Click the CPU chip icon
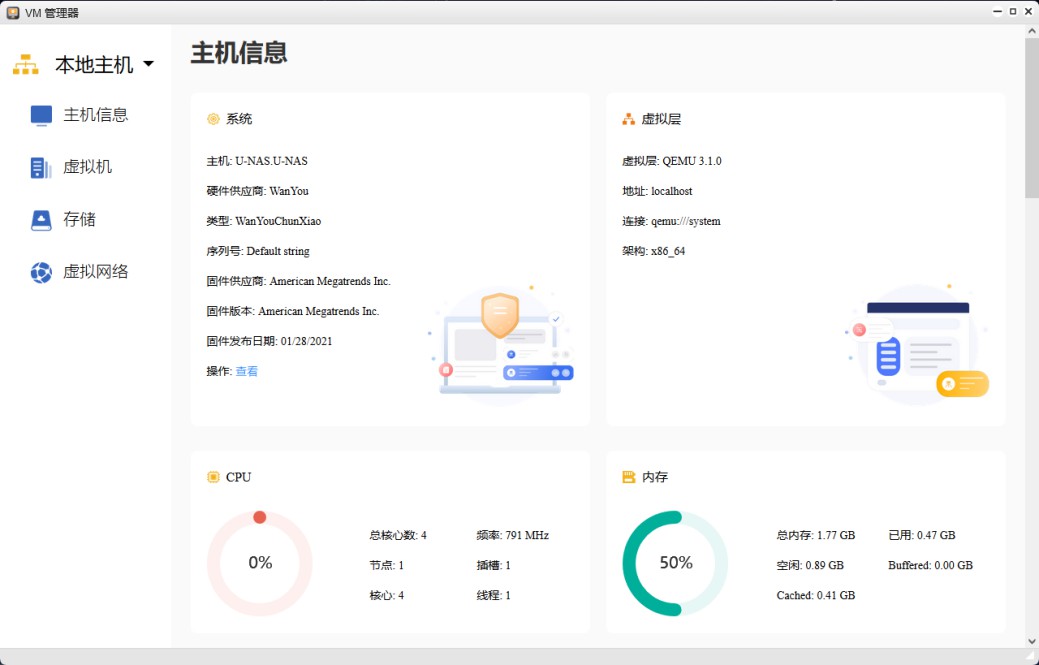 coord(213,477)
